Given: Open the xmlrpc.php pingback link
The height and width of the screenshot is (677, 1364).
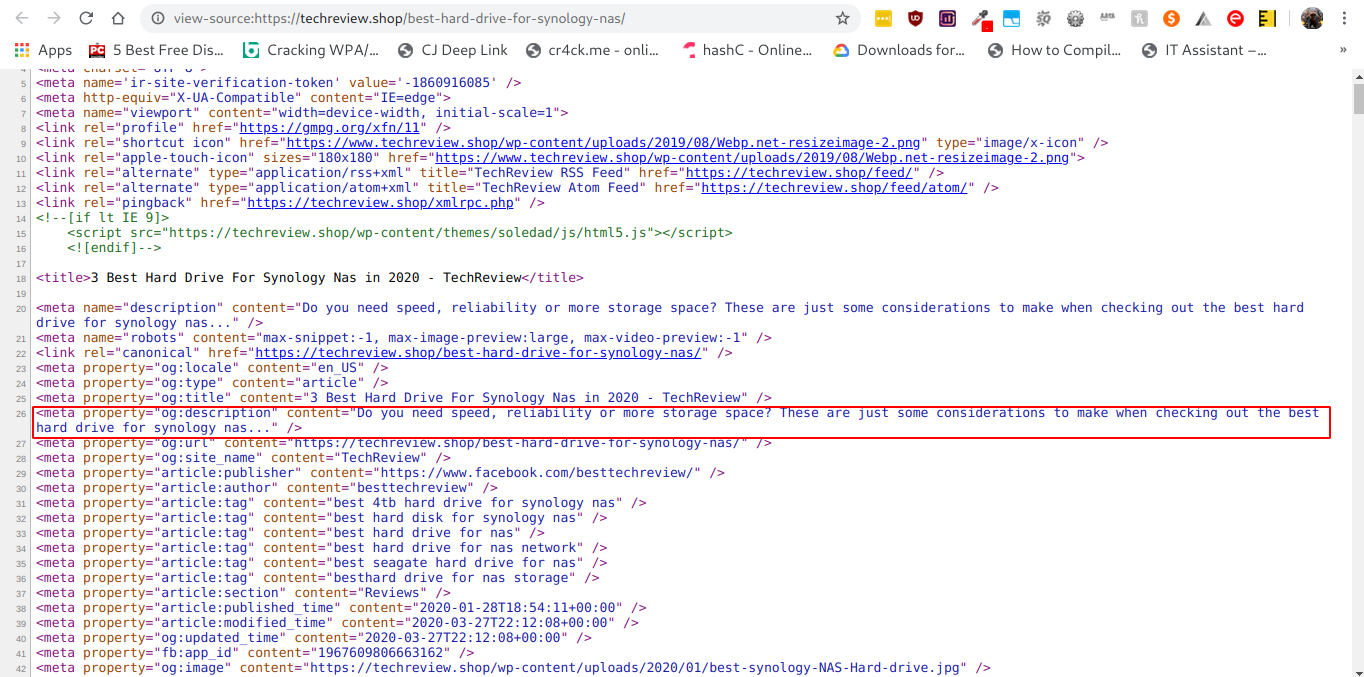Looking at the screenshot, I should (381, 202).
